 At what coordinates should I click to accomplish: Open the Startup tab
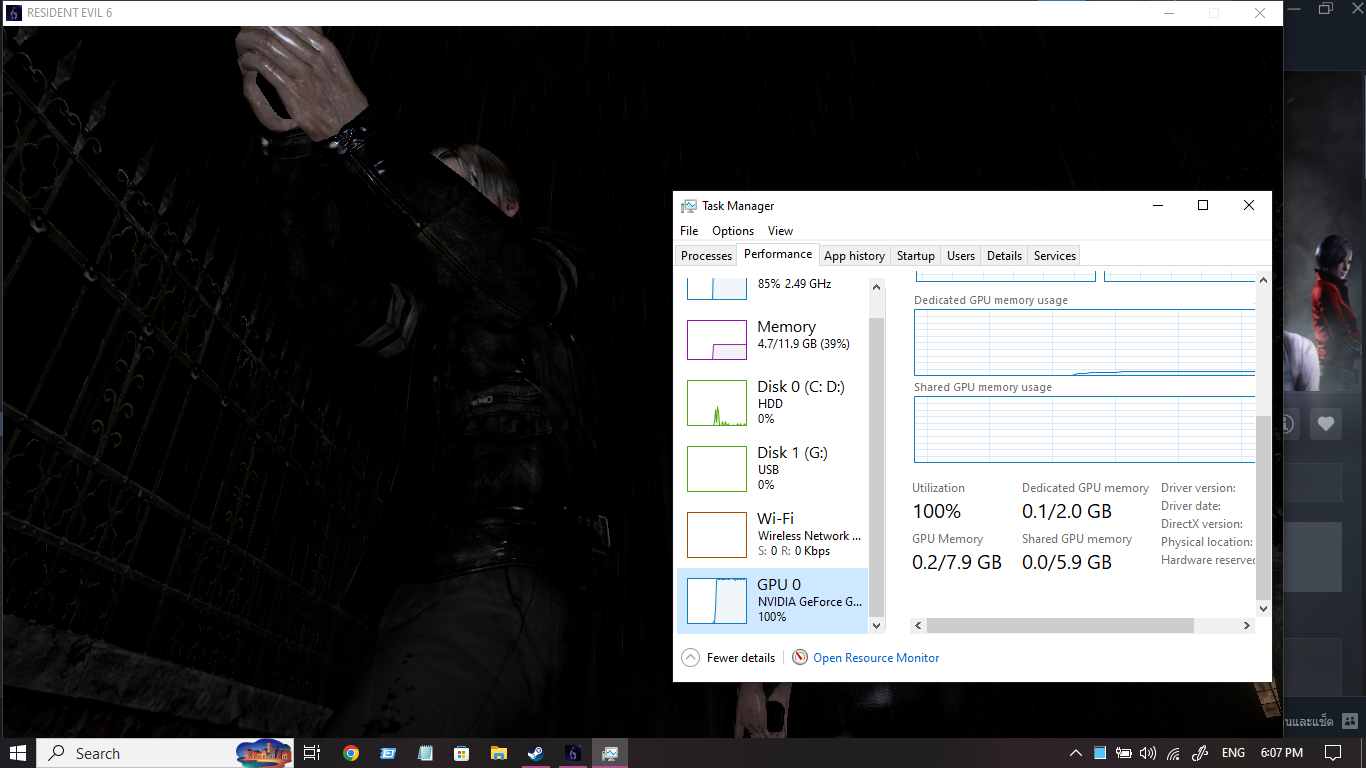[915, 256]
